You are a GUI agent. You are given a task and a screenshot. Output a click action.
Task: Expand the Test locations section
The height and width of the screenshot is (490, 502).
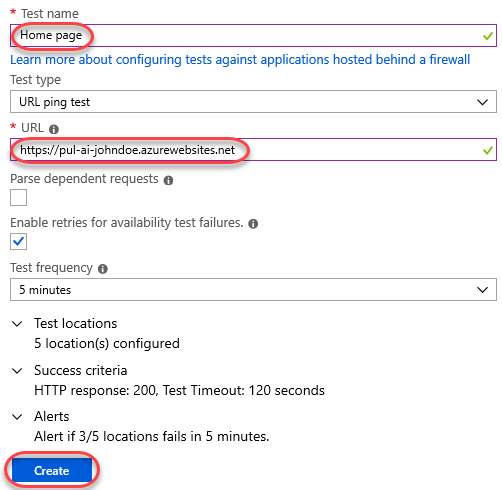17,324
